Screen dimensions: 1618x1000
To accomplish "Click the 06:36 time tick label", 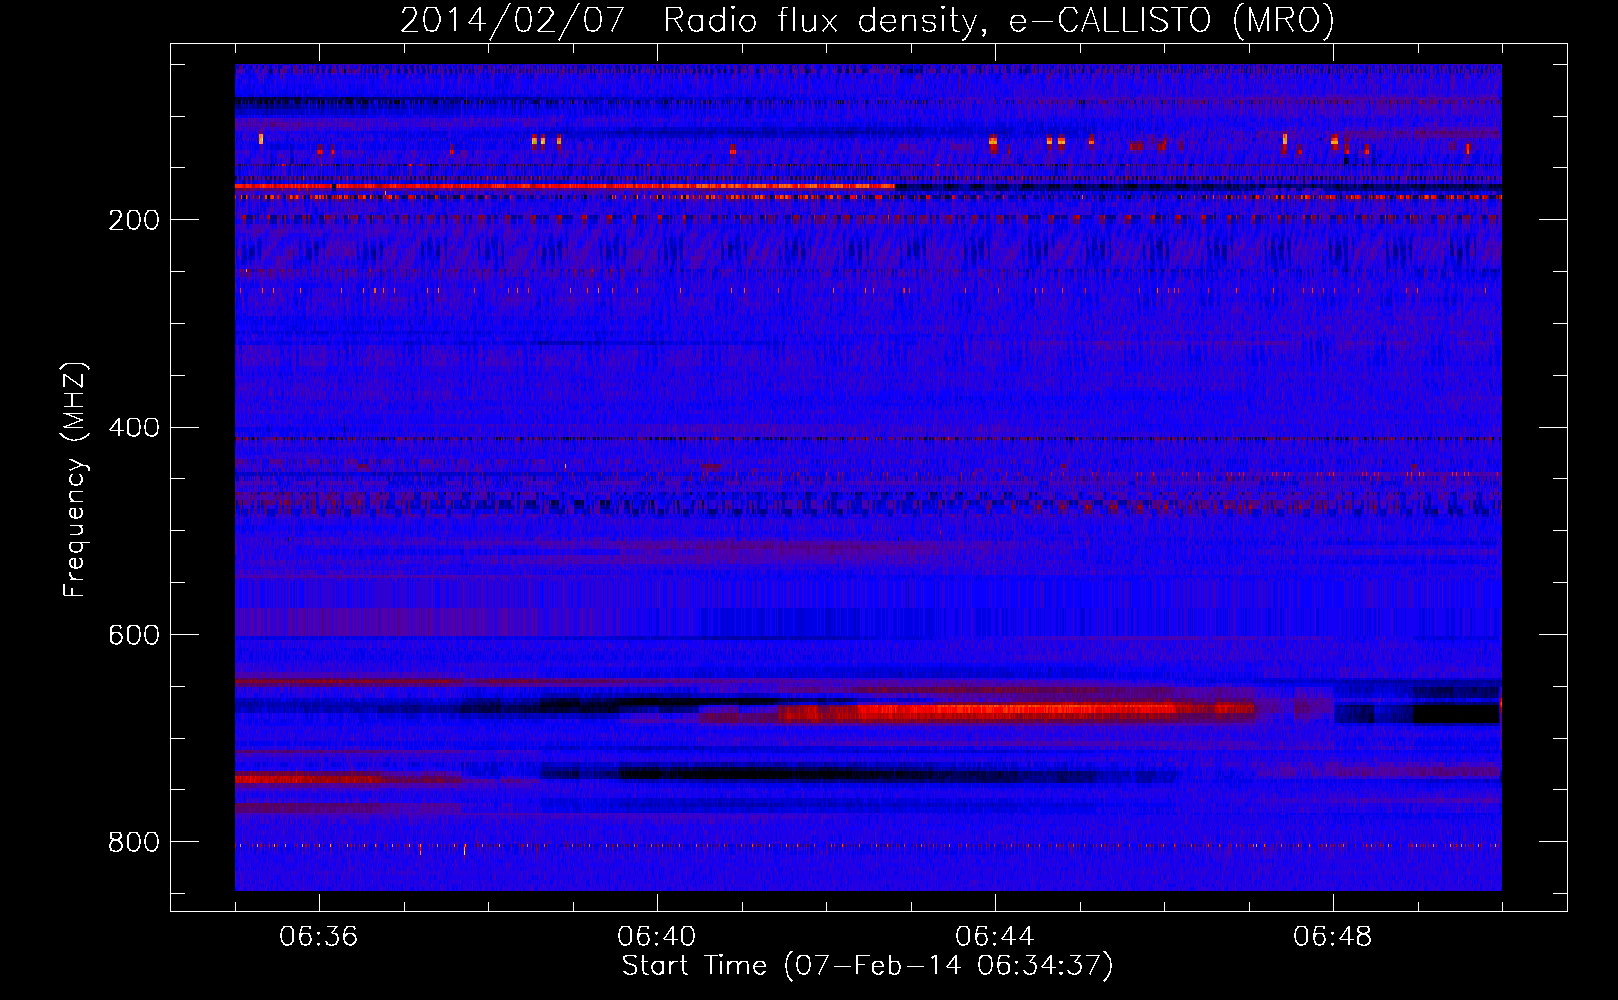I will point(319,937).
